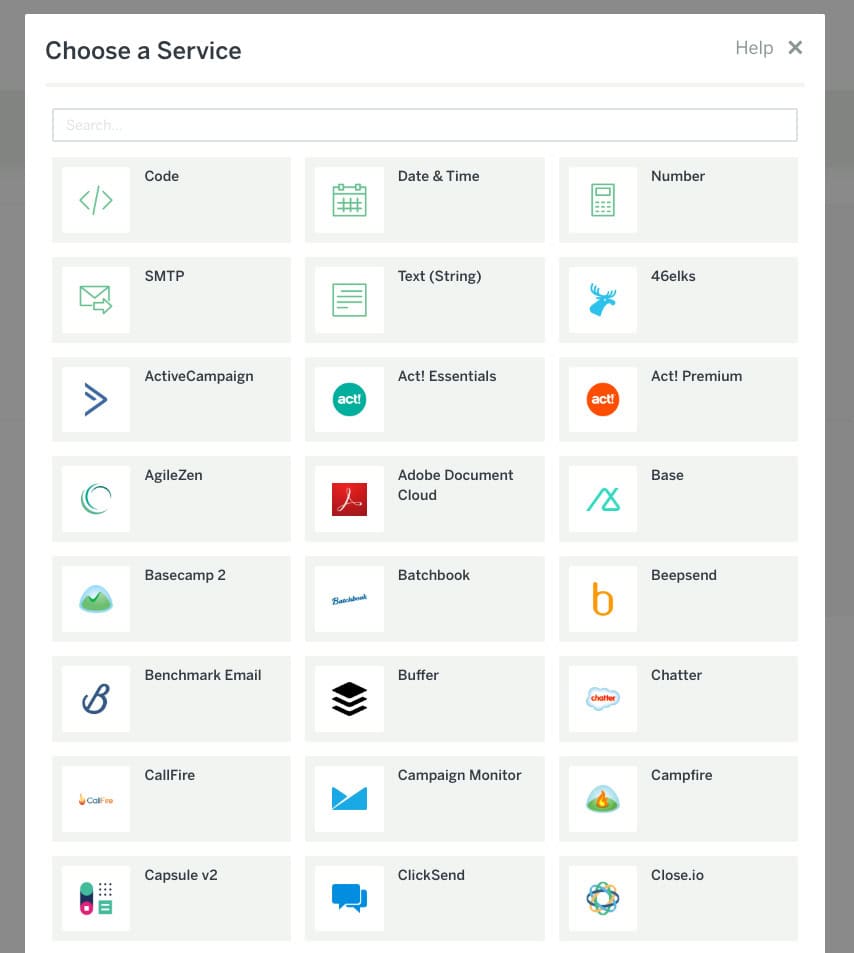Select the Batchbook script logo
This screenshot has height=953, width=854.
[350, 600]
